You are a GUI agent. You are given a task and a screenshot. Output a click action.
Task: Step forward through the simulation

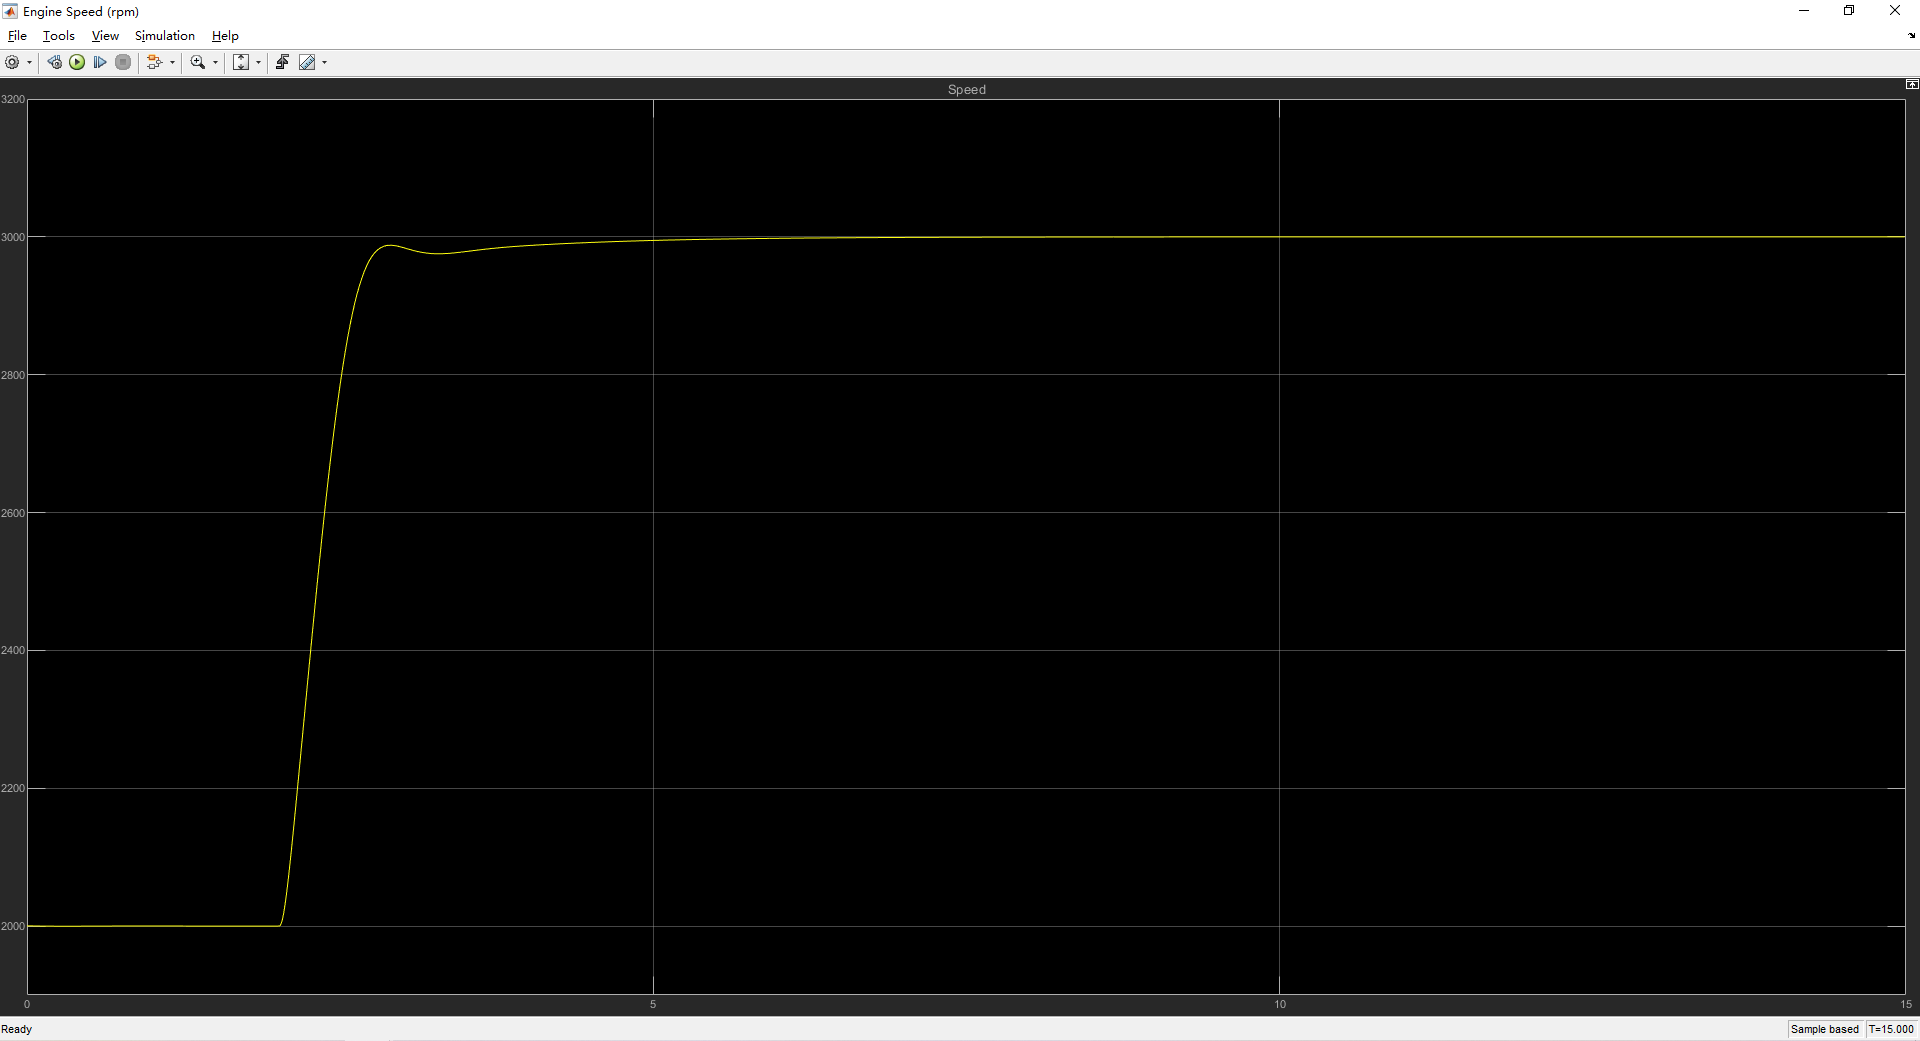[x=100, y=62]
